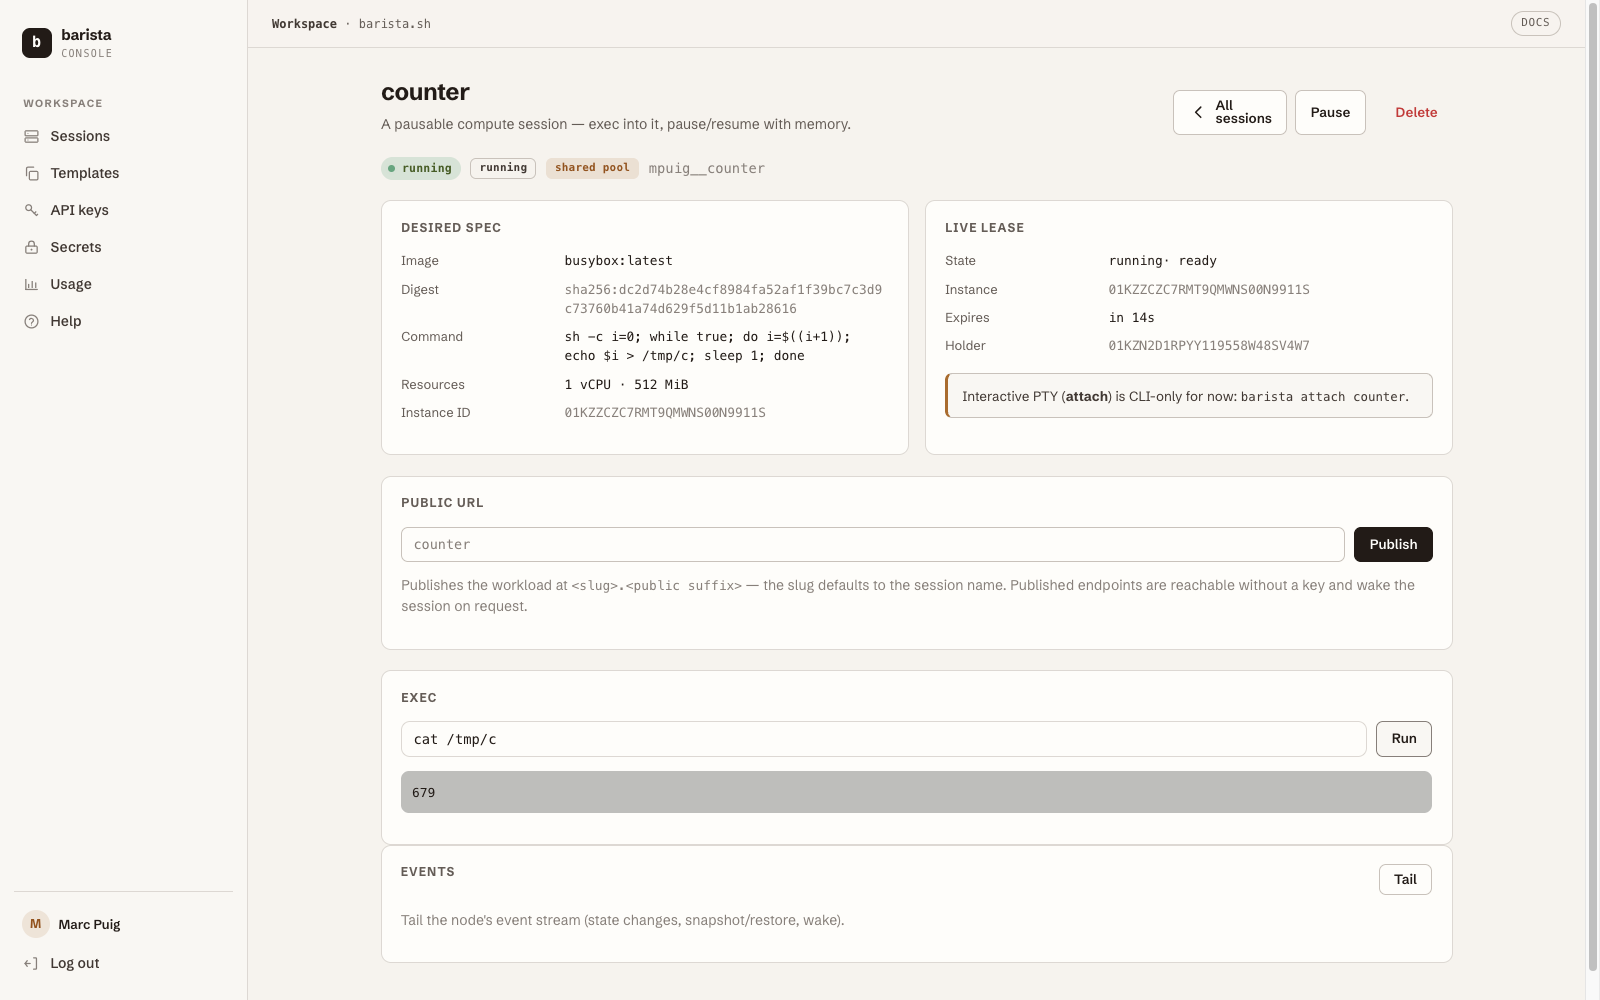This screenshot has height=1000, width=1600.
Task: Focus the public URL slug field
Action: [x=873, y=544]
